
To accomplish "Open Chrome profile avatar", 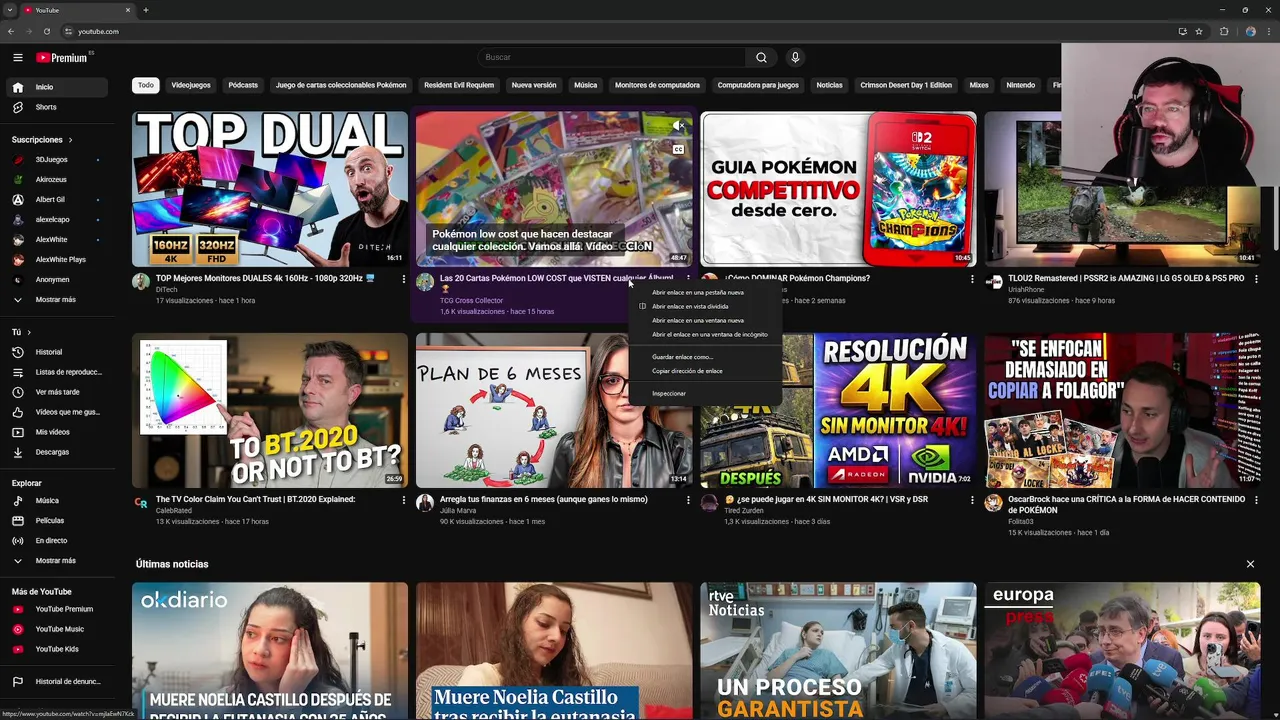I will 1251,31.
